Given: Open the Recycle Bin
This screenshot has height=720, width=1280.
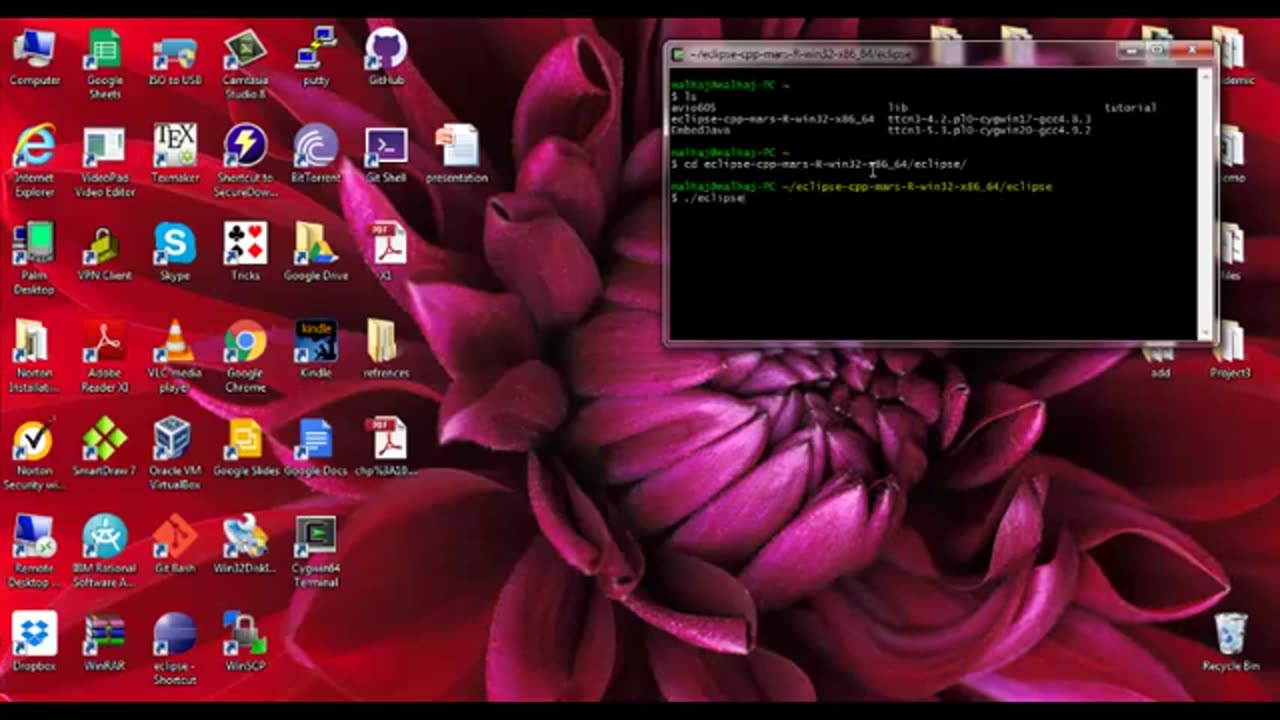Looking at the screenshot, I should coord(1231,642).
